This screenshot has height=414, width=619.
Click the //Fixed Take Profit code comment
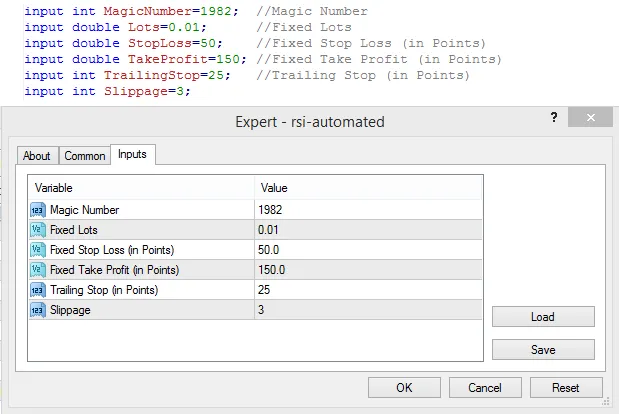coord(379,59)
